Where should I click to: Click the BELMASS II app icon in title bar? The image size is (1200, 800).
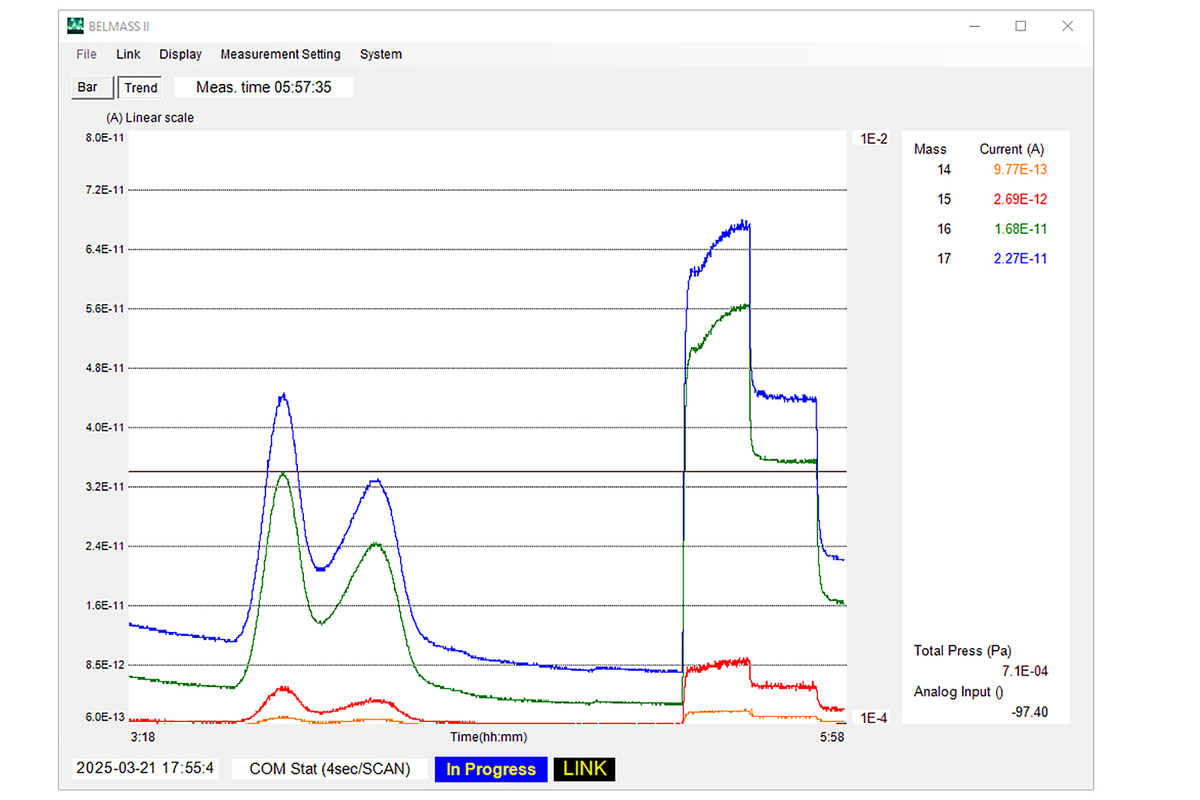75,26
